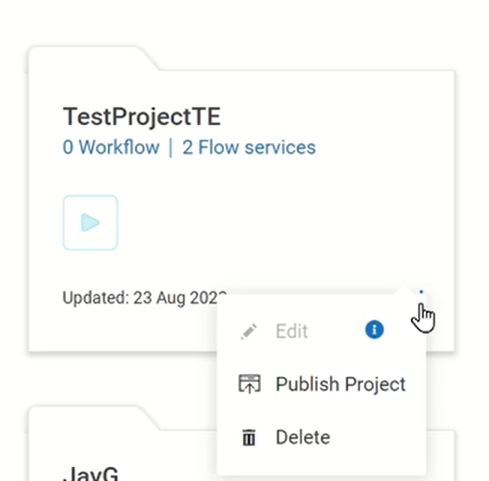Open the JayG project title
489x481 pixels.
pyautogui.click(x=91, y=473)
